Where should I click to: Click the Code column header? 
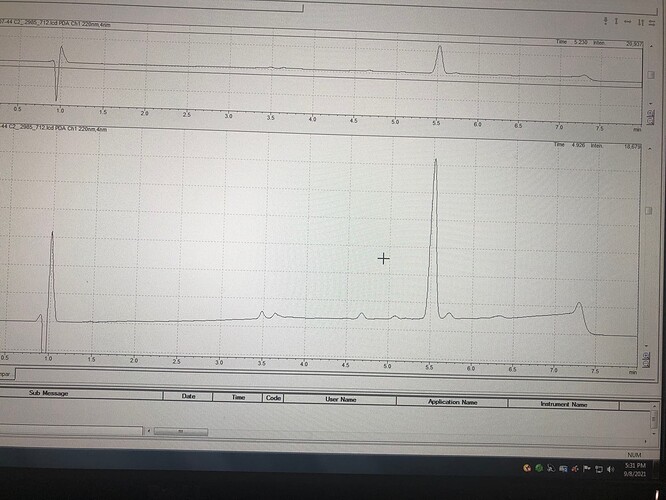point(272,397)
